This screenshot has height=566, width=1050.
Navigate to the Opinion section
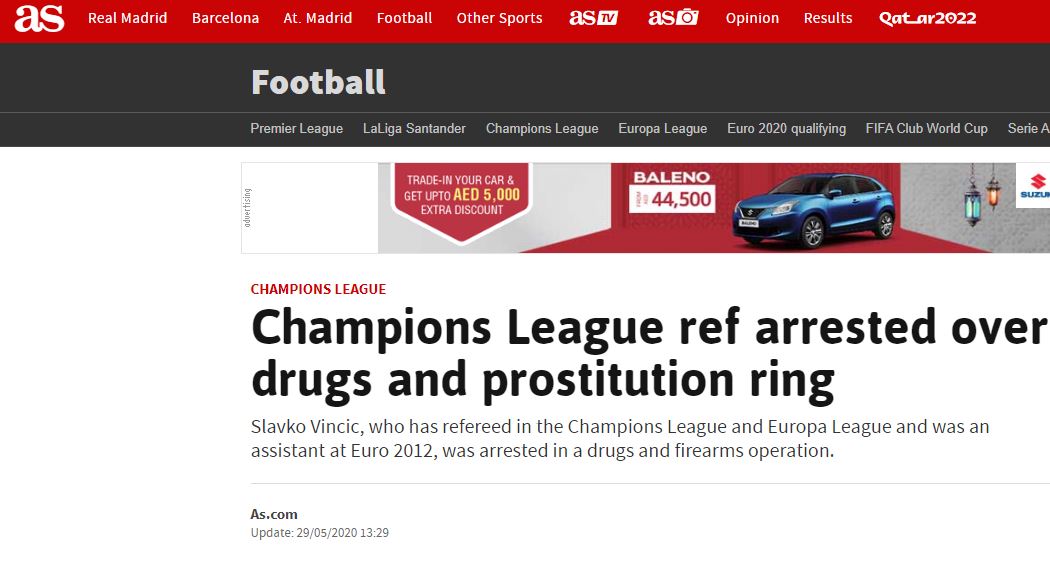[x=752, y=18]
